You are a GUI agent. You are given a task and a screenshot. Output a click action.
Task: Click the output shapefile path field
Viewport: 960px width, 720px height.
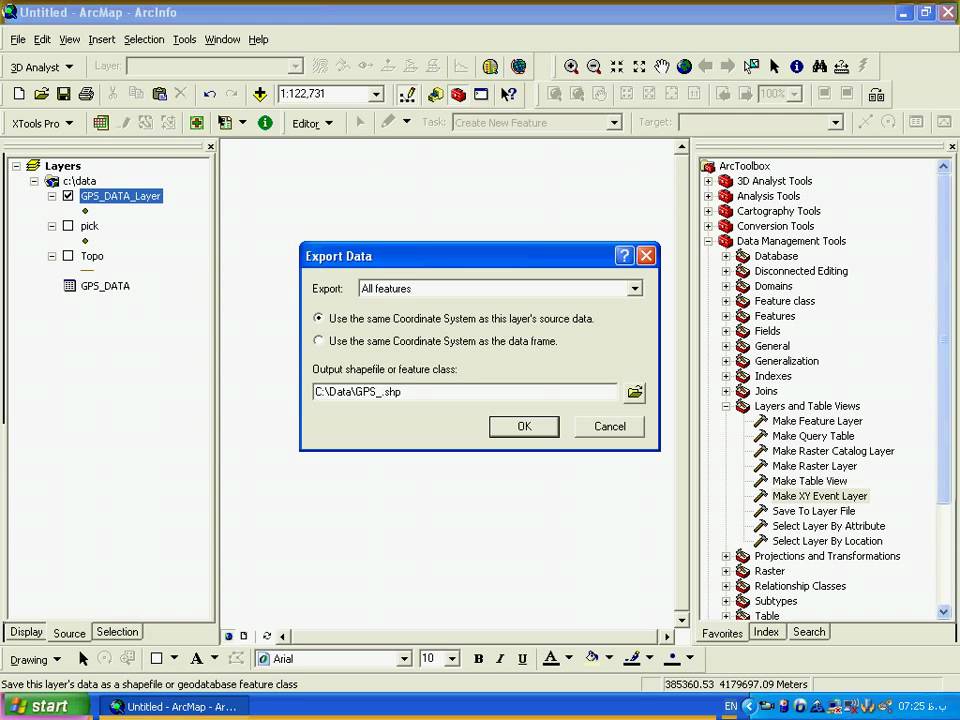coord(465,392)
